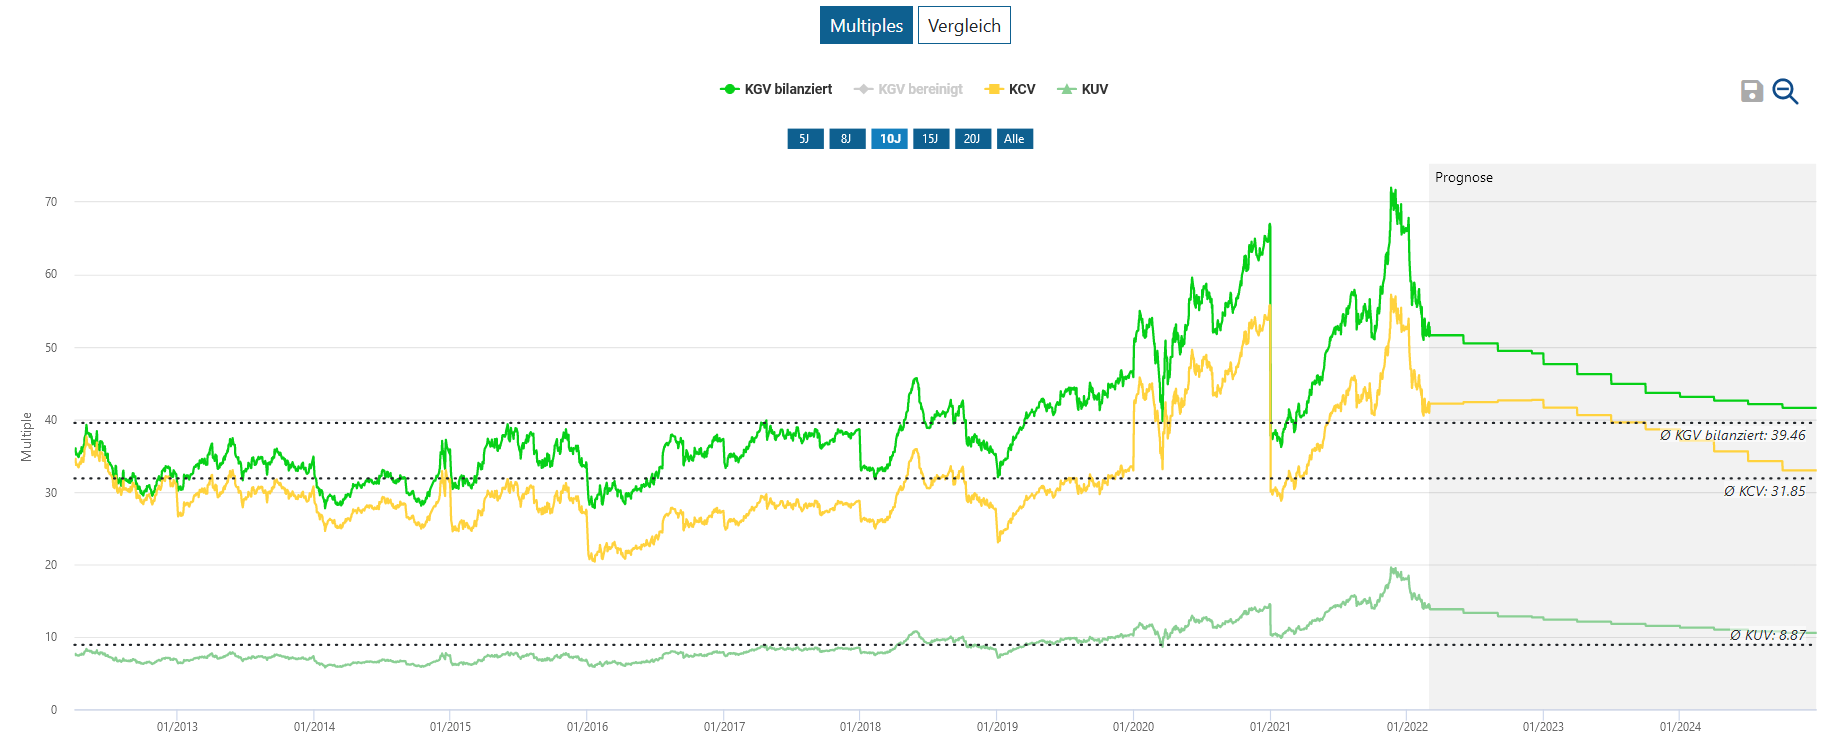Toggle KGV bilanziert series in legend
Screen dimensions: 1825x747
[776, 89]
